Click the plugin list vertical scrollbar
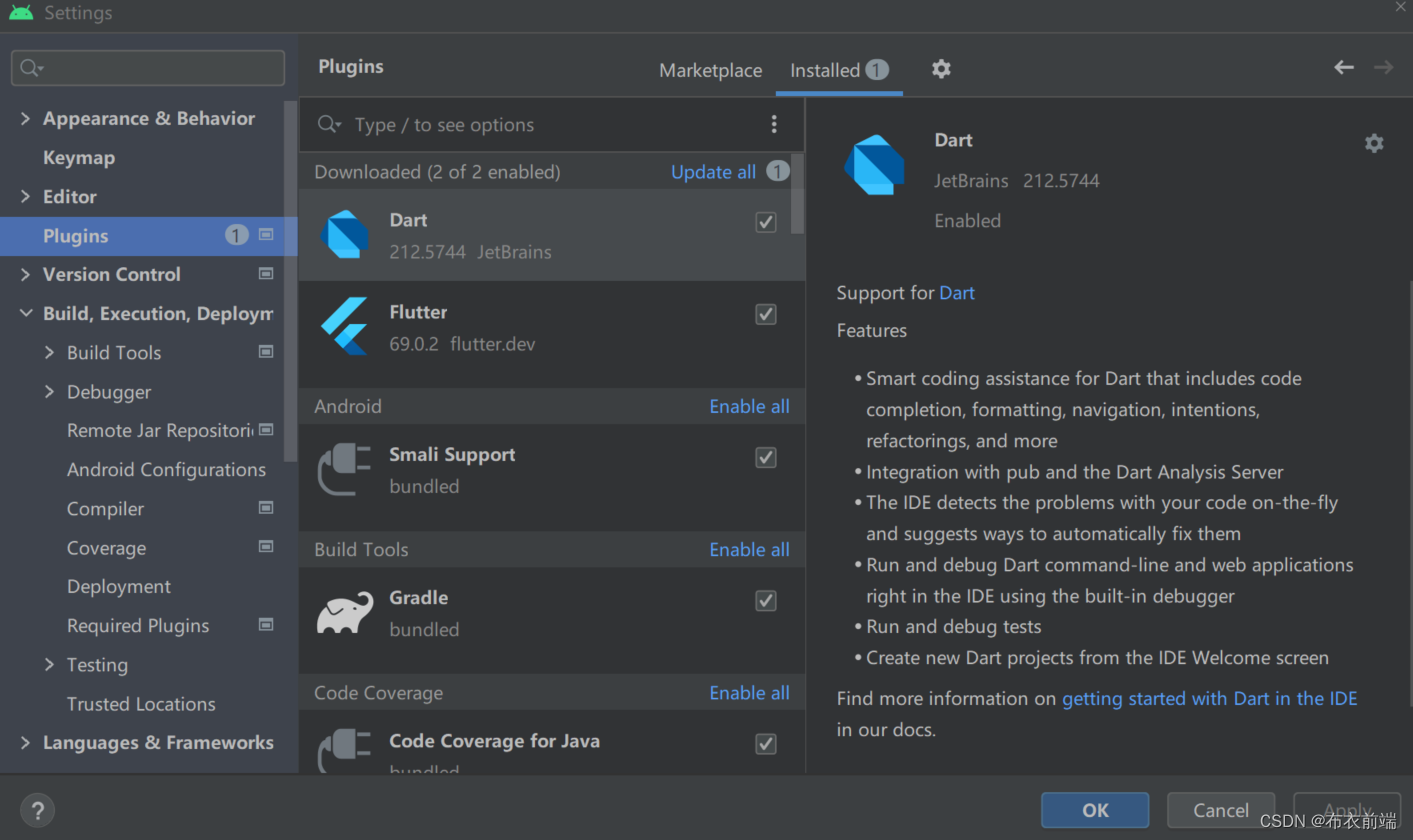The image size is (1413, 840). 797,194
